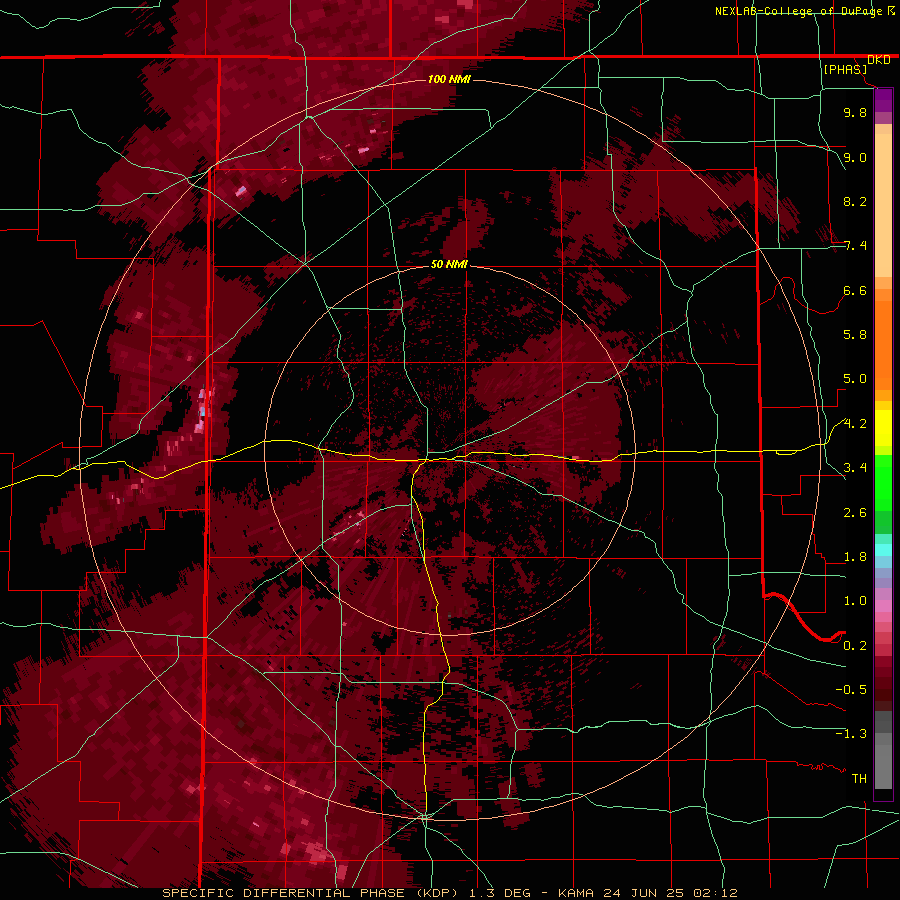This screenshot has width=900, height=900.
Task: Click the 1.8 value on the scale
Action: 855,557
